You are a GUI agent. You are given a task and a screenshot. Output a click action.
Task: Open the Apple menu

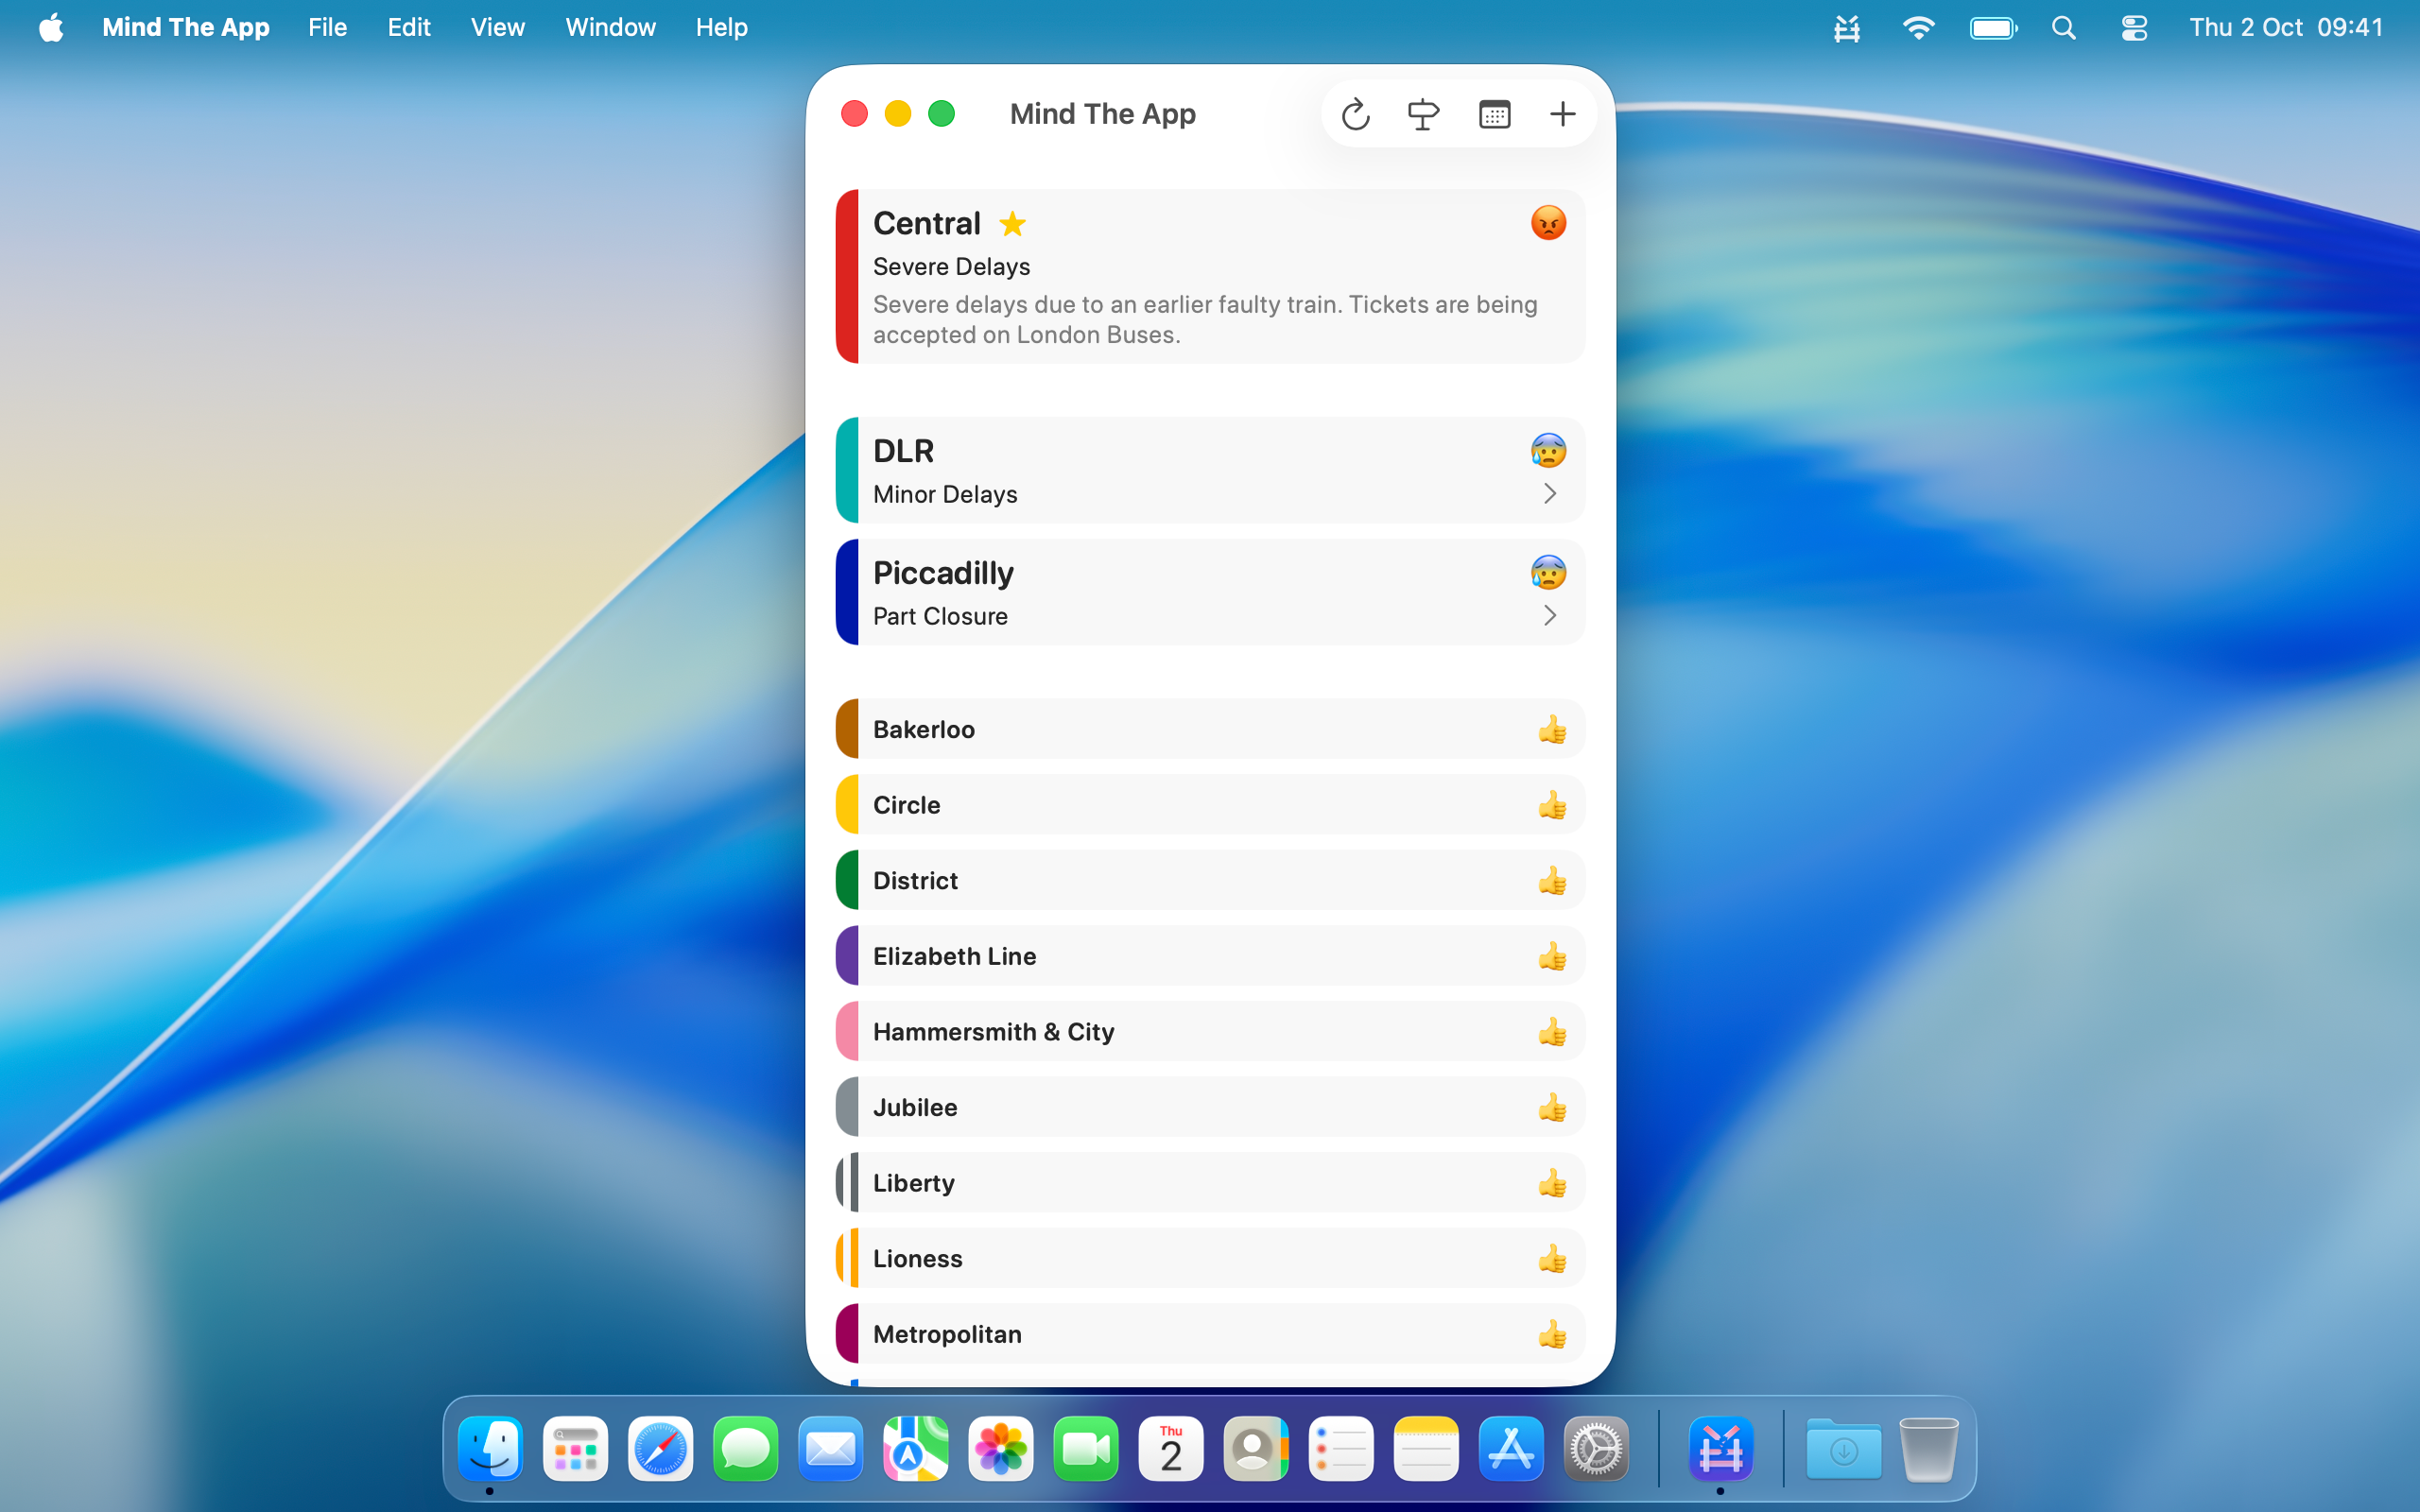[51, 27]
